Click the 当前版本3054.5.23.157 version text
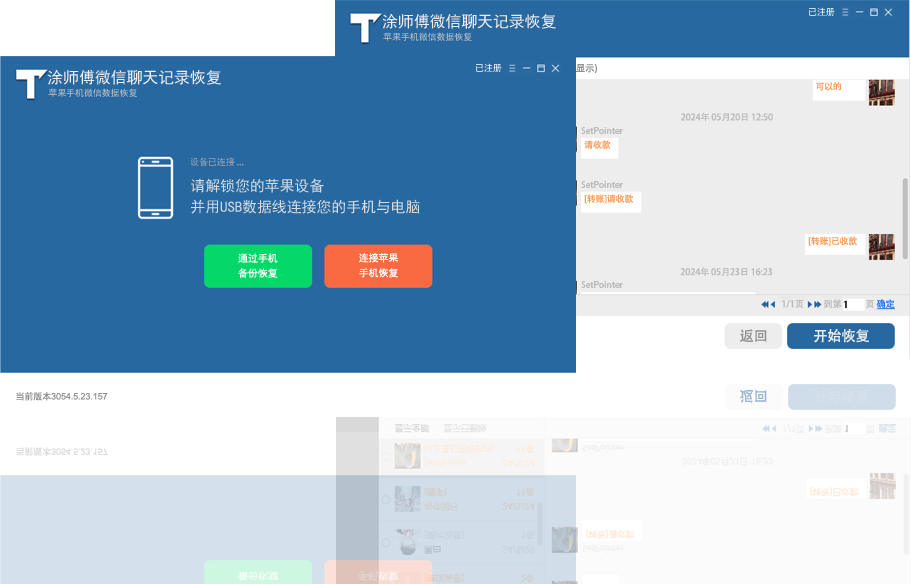 pos(62,397)
